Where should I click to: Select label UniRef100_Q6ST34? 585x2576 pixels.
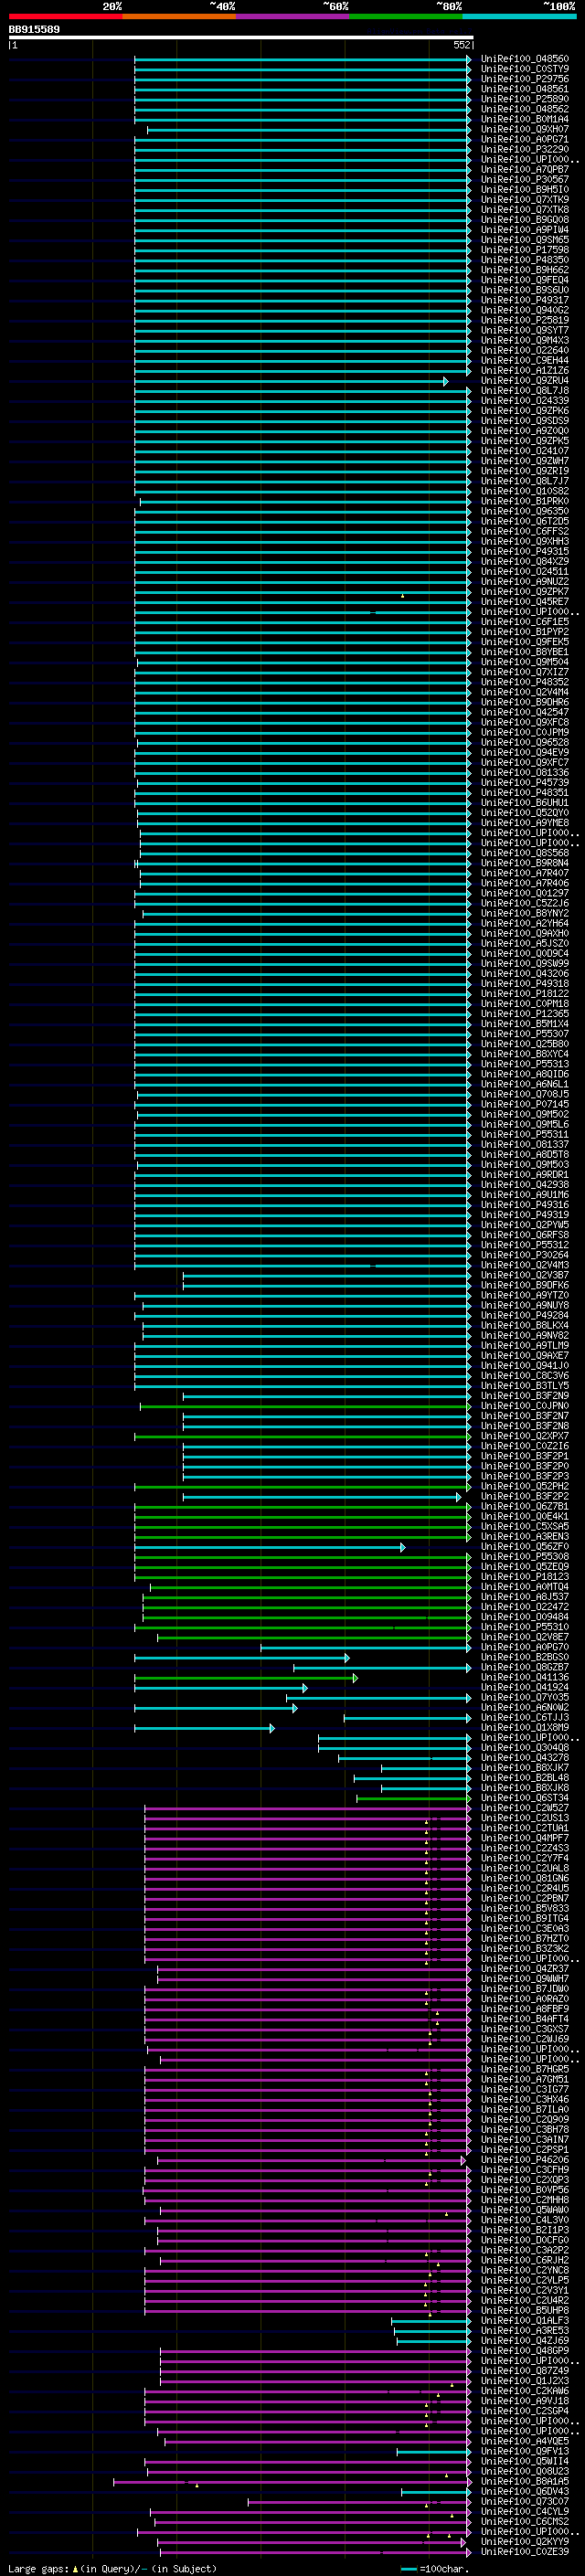tap(525, 1798)
